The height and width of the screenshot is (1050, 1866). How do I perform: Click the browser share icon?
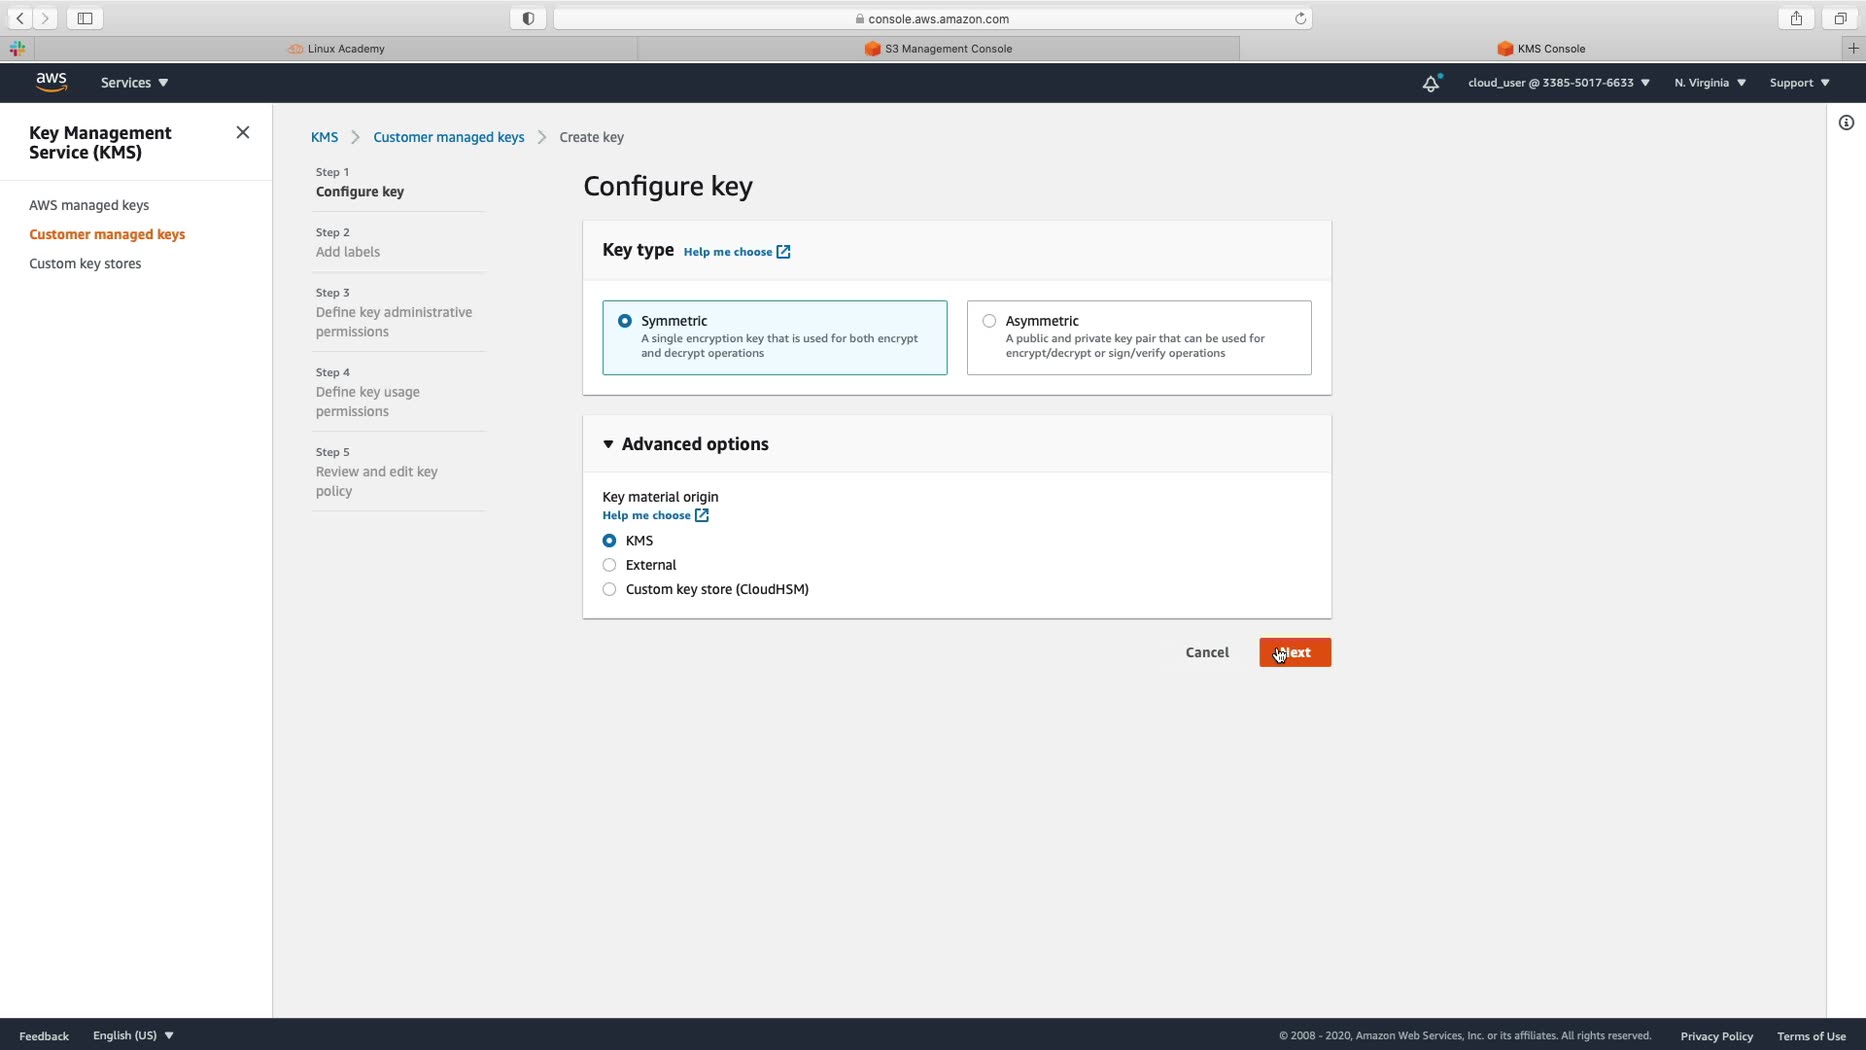point(1796,18)
